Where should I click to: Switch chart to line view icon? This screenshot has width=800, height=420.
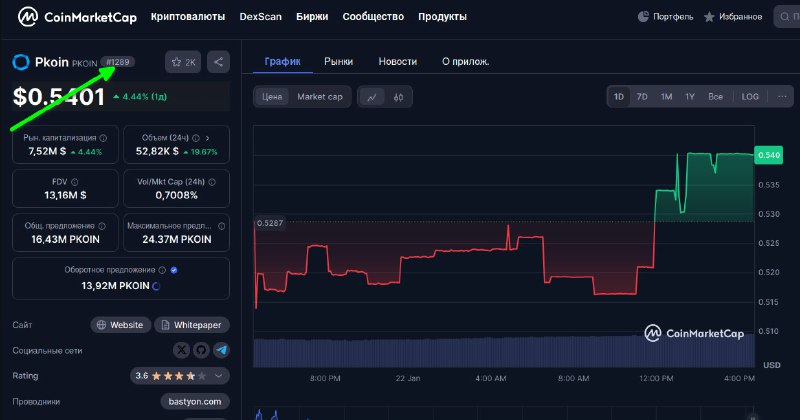pos(372,97)
